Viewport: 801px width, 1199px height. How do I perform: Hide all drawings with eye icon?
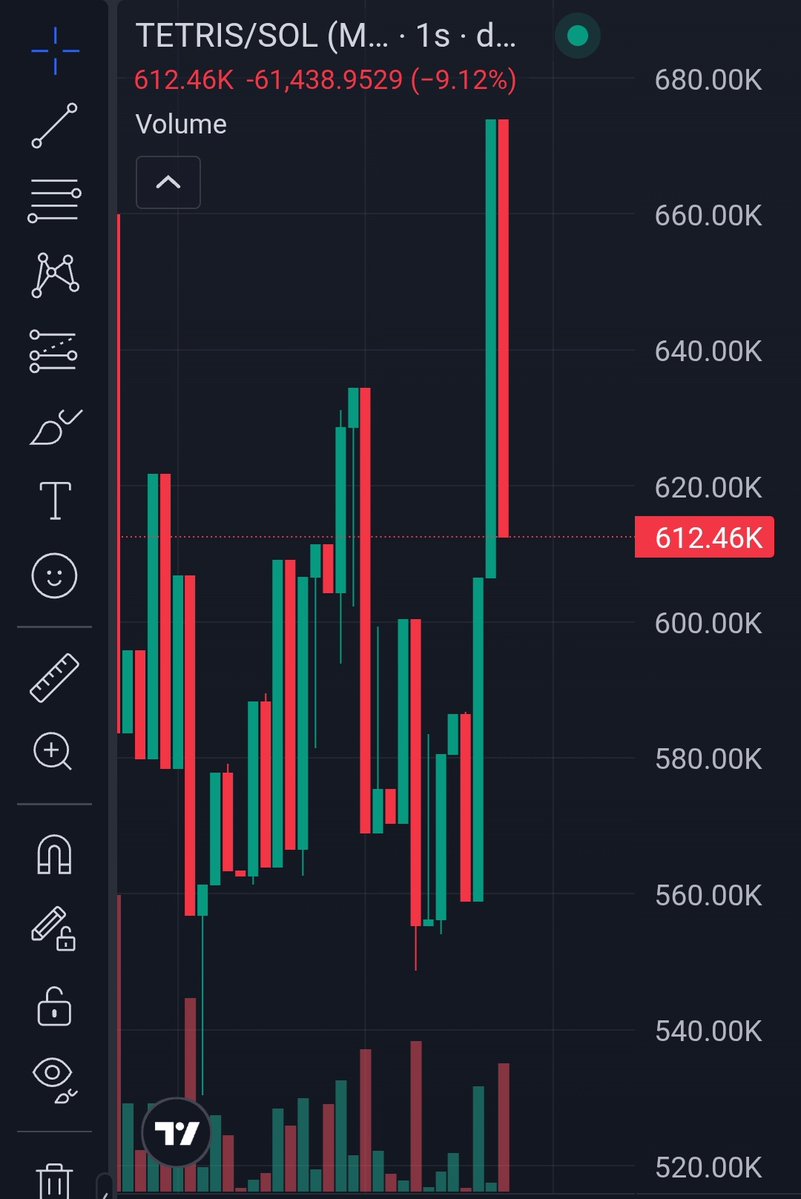point(55,1080)
